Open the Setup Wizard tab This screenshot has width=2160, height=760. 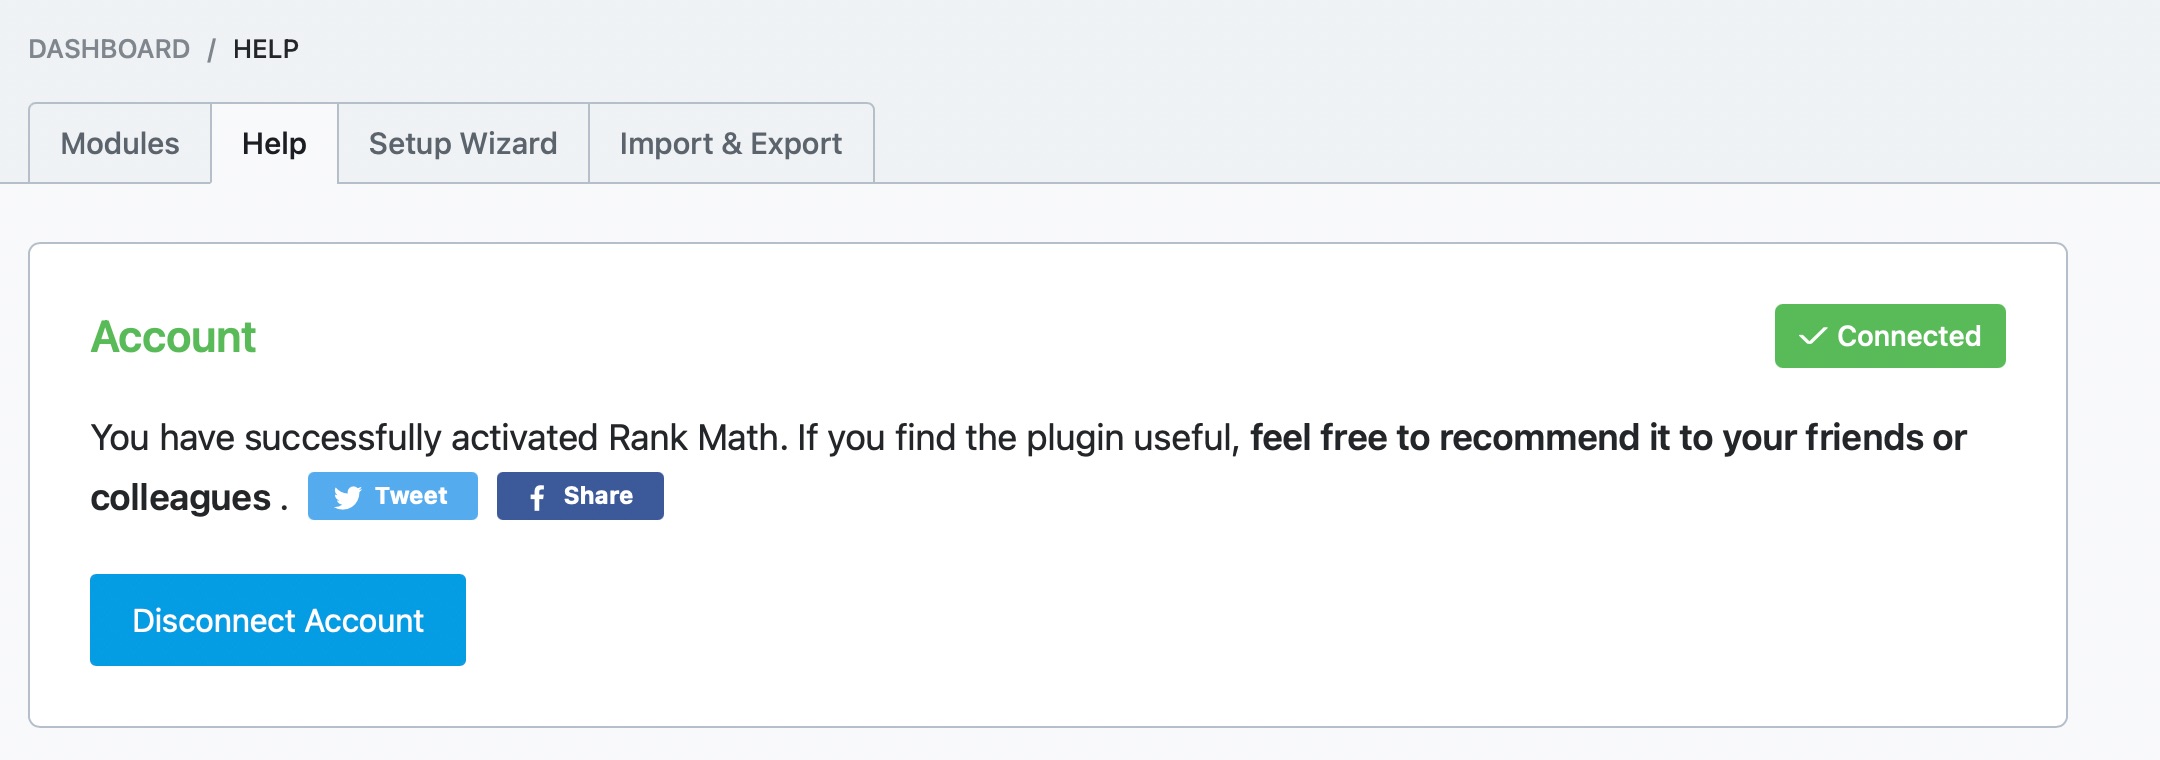(x=463, y=143)
